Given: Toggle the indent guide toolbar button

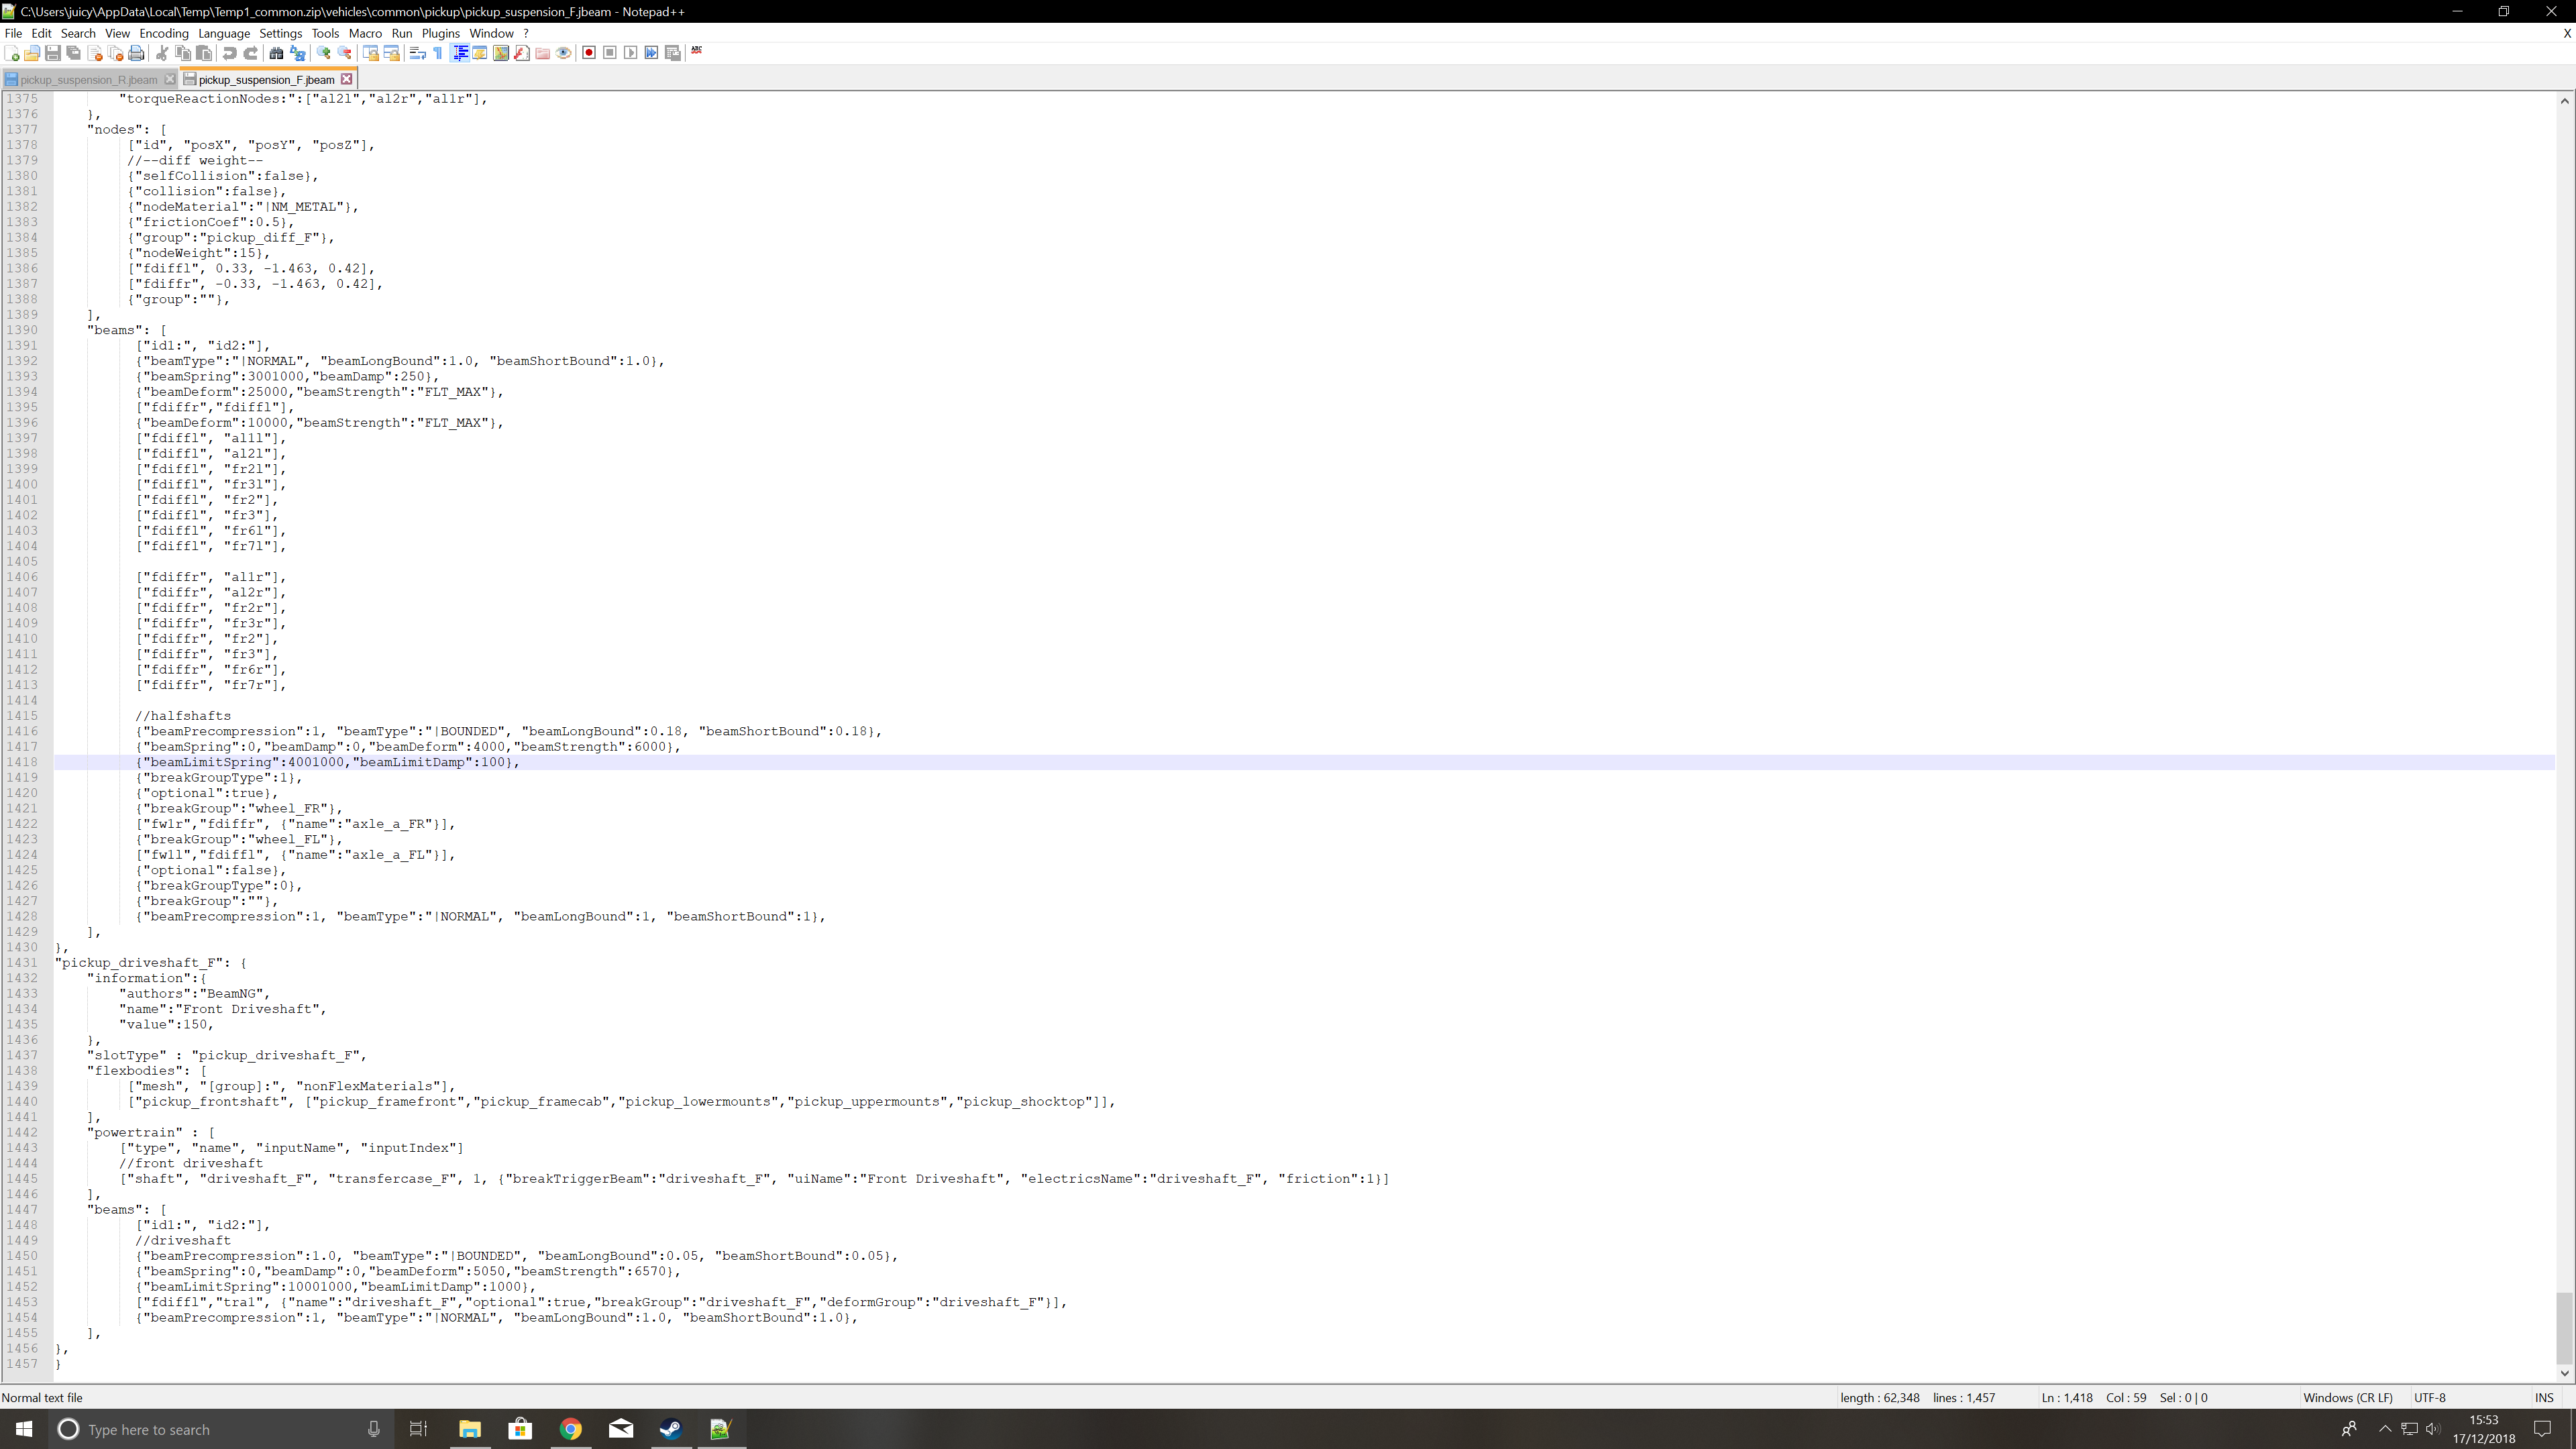Looking at the screenshot, I should click(460, 53).
